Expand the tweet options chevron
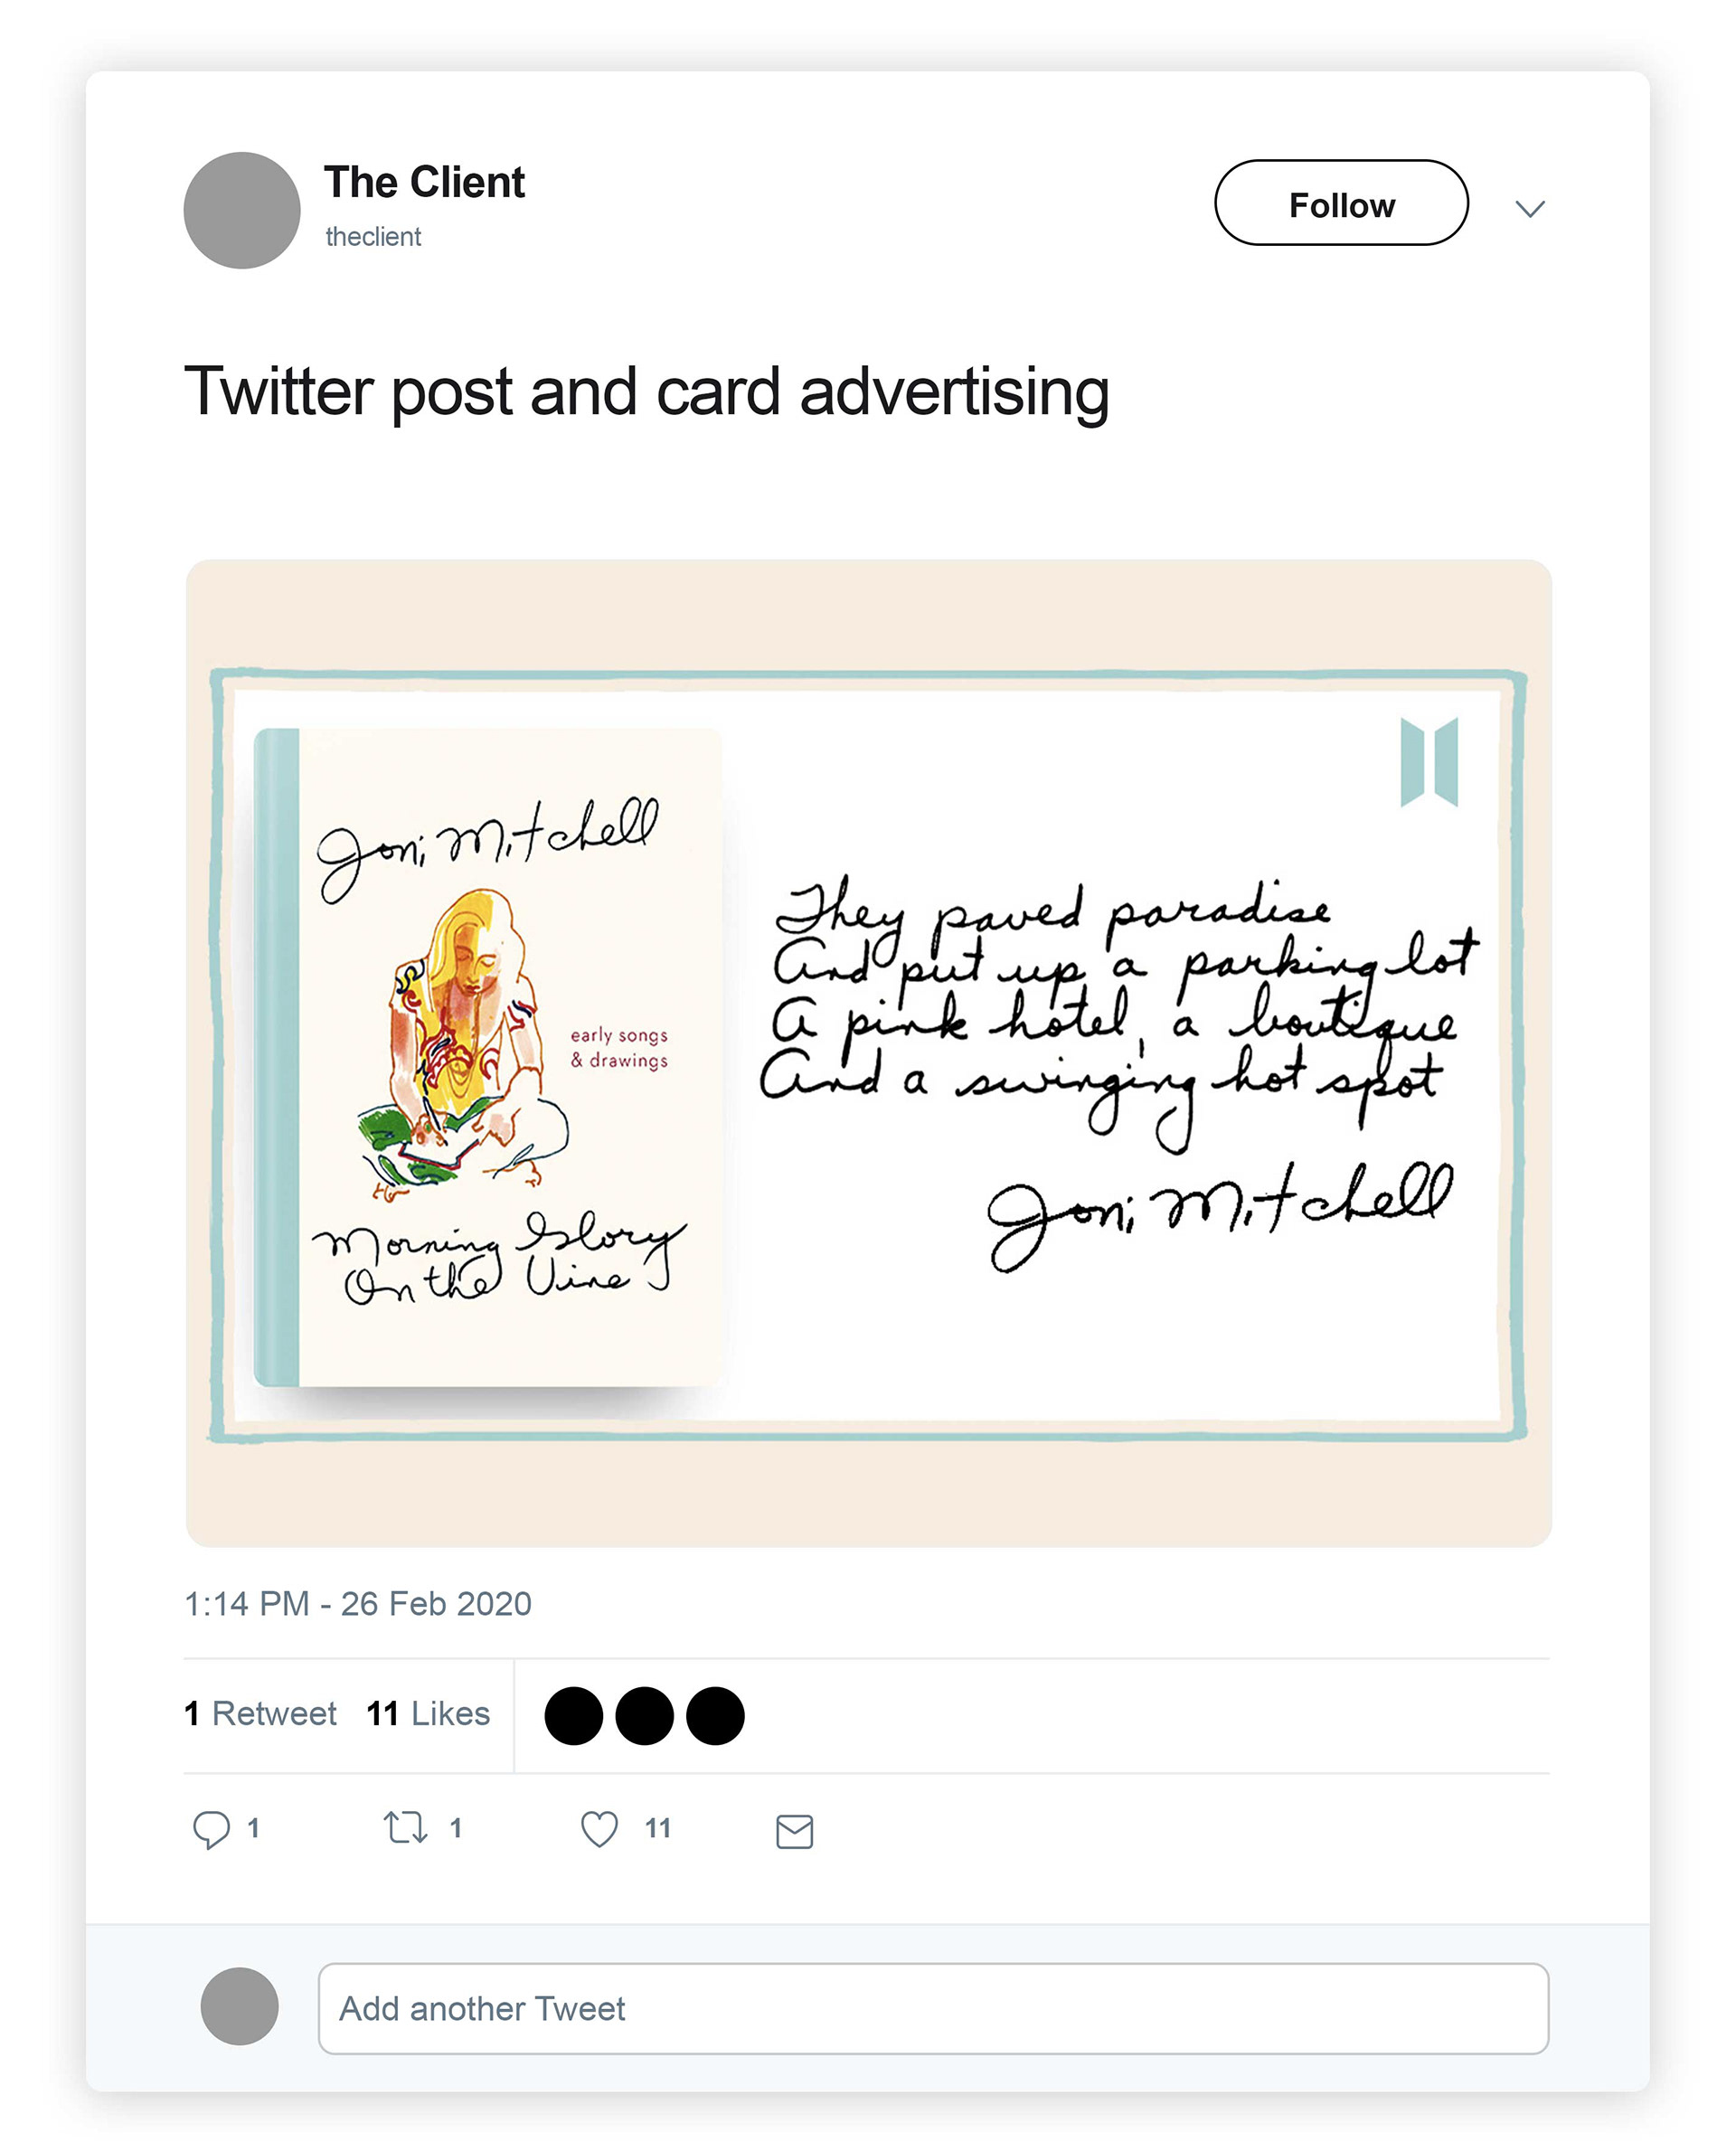Screen dimensions: 1736x2151 tap(1529, 208)
